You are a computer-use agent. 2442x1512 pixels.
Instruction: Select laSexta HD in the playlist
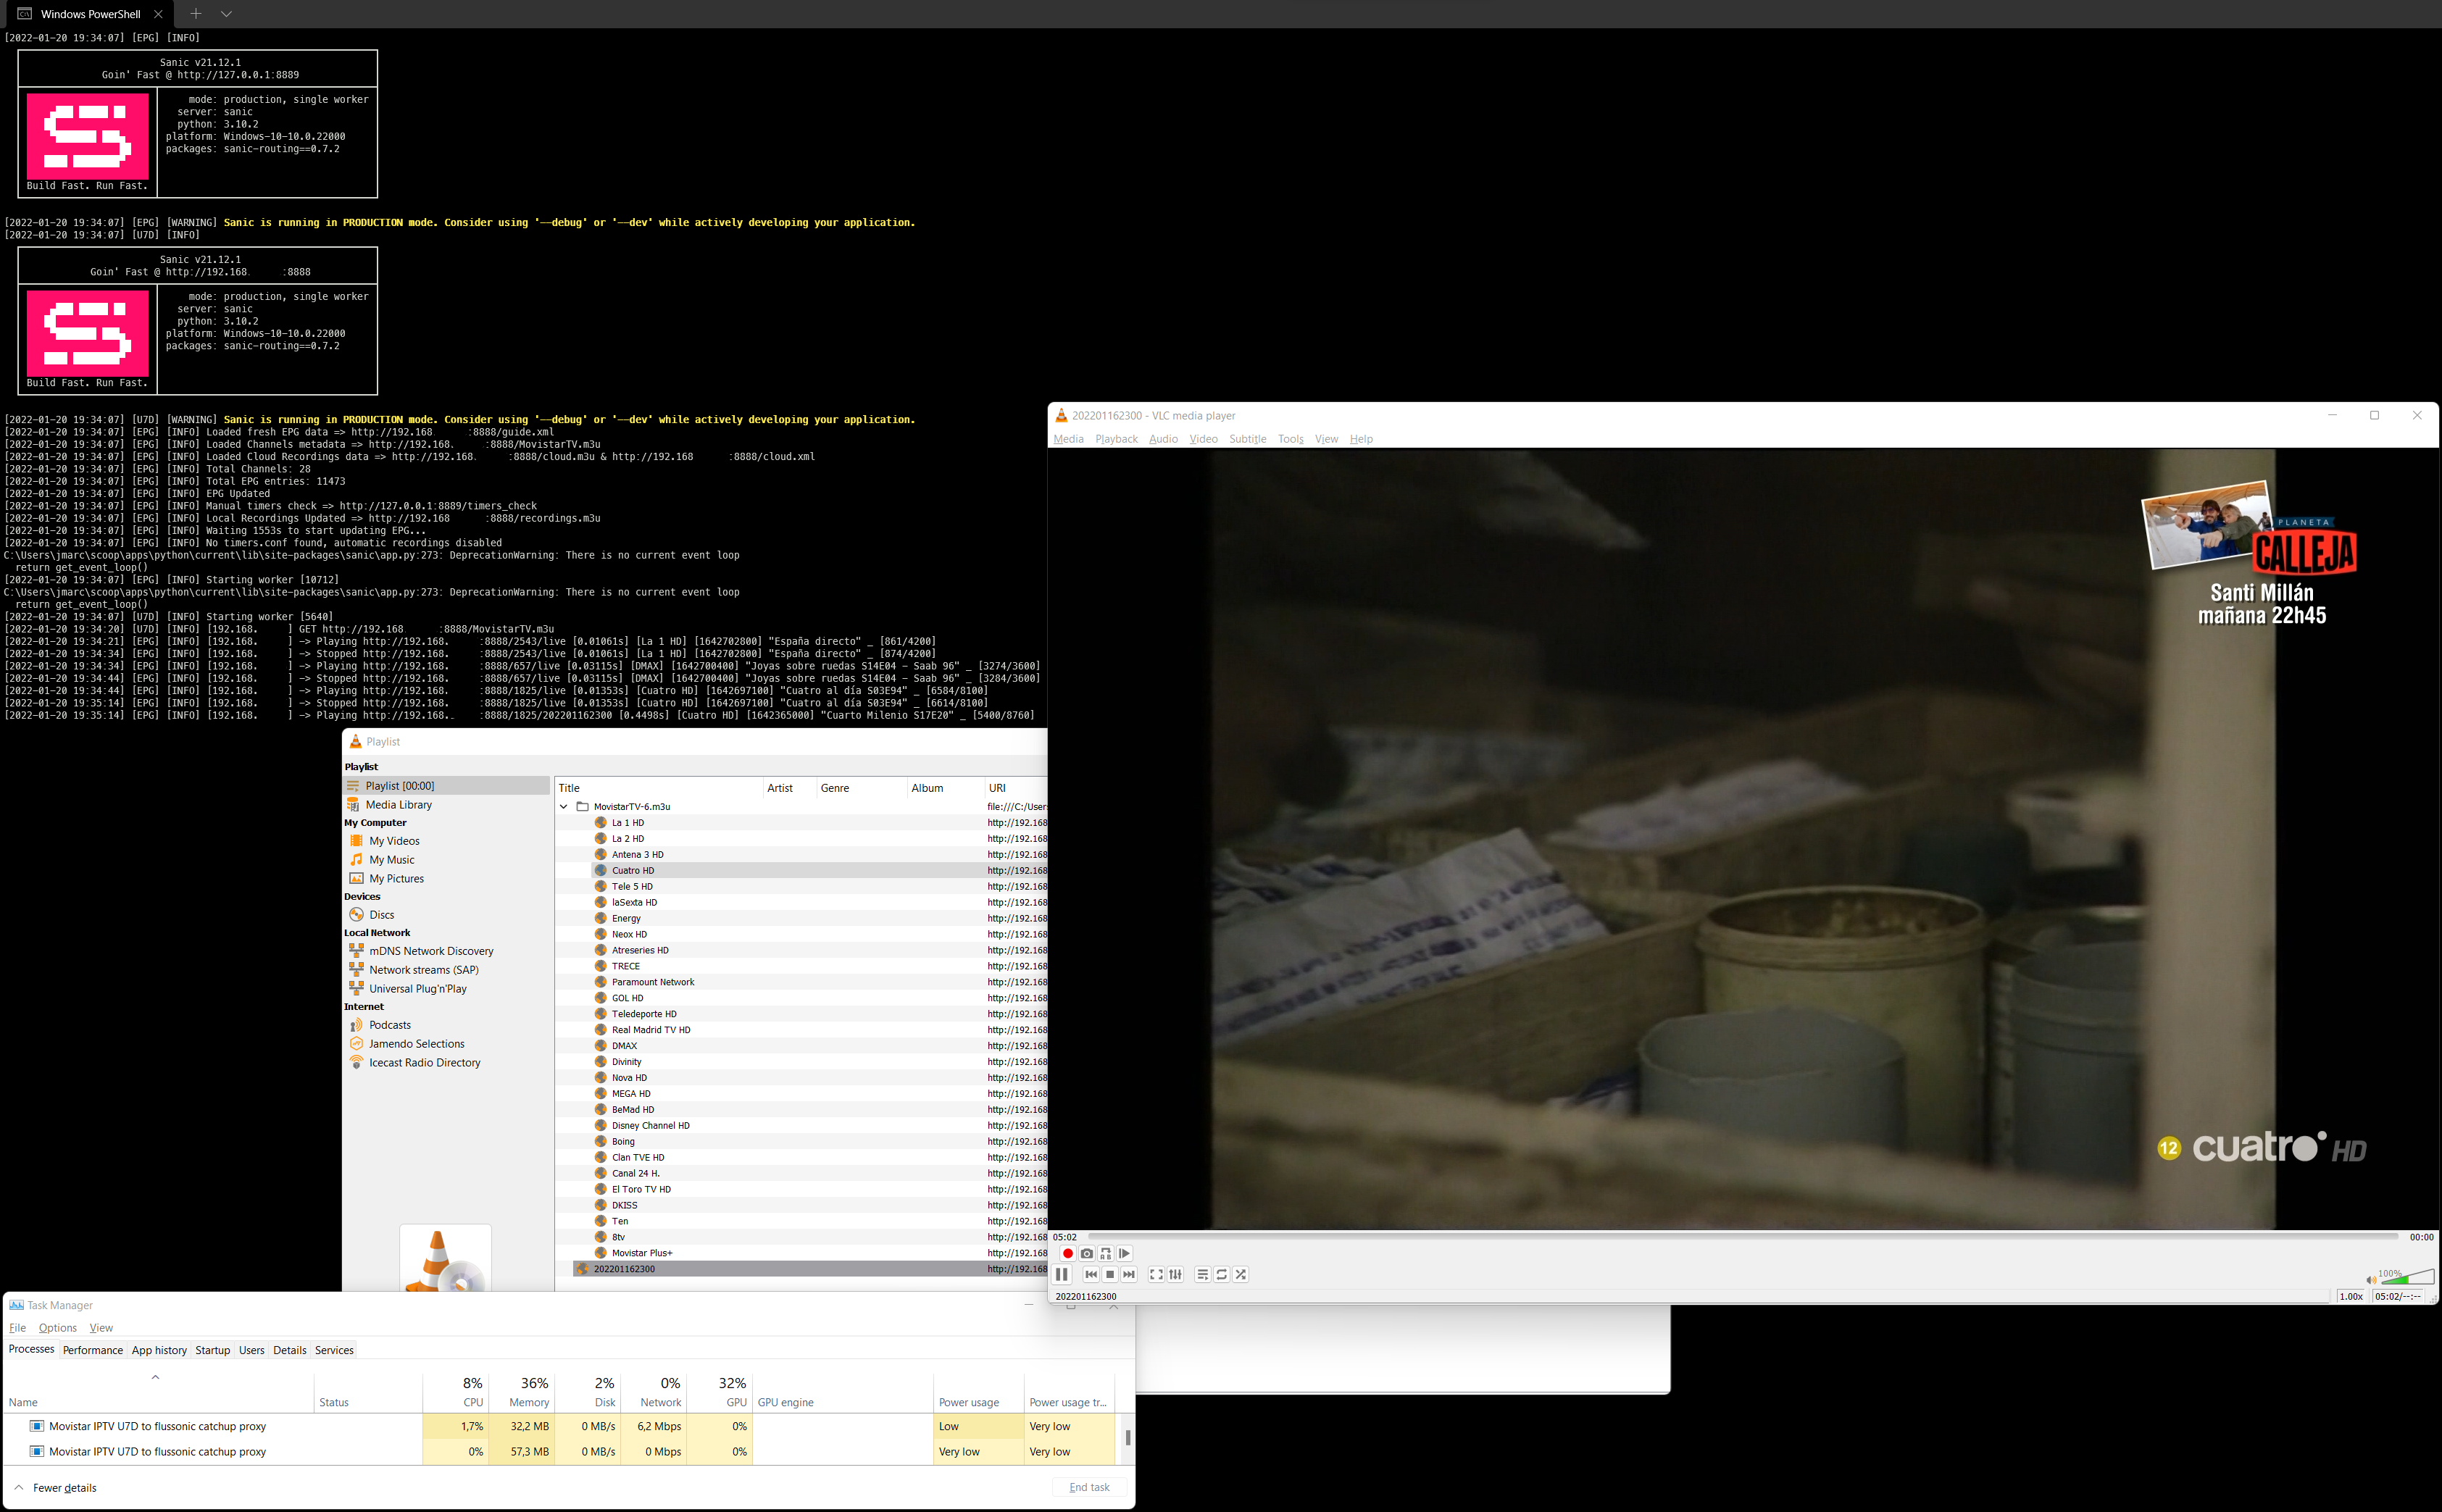[x=634, y=902]
